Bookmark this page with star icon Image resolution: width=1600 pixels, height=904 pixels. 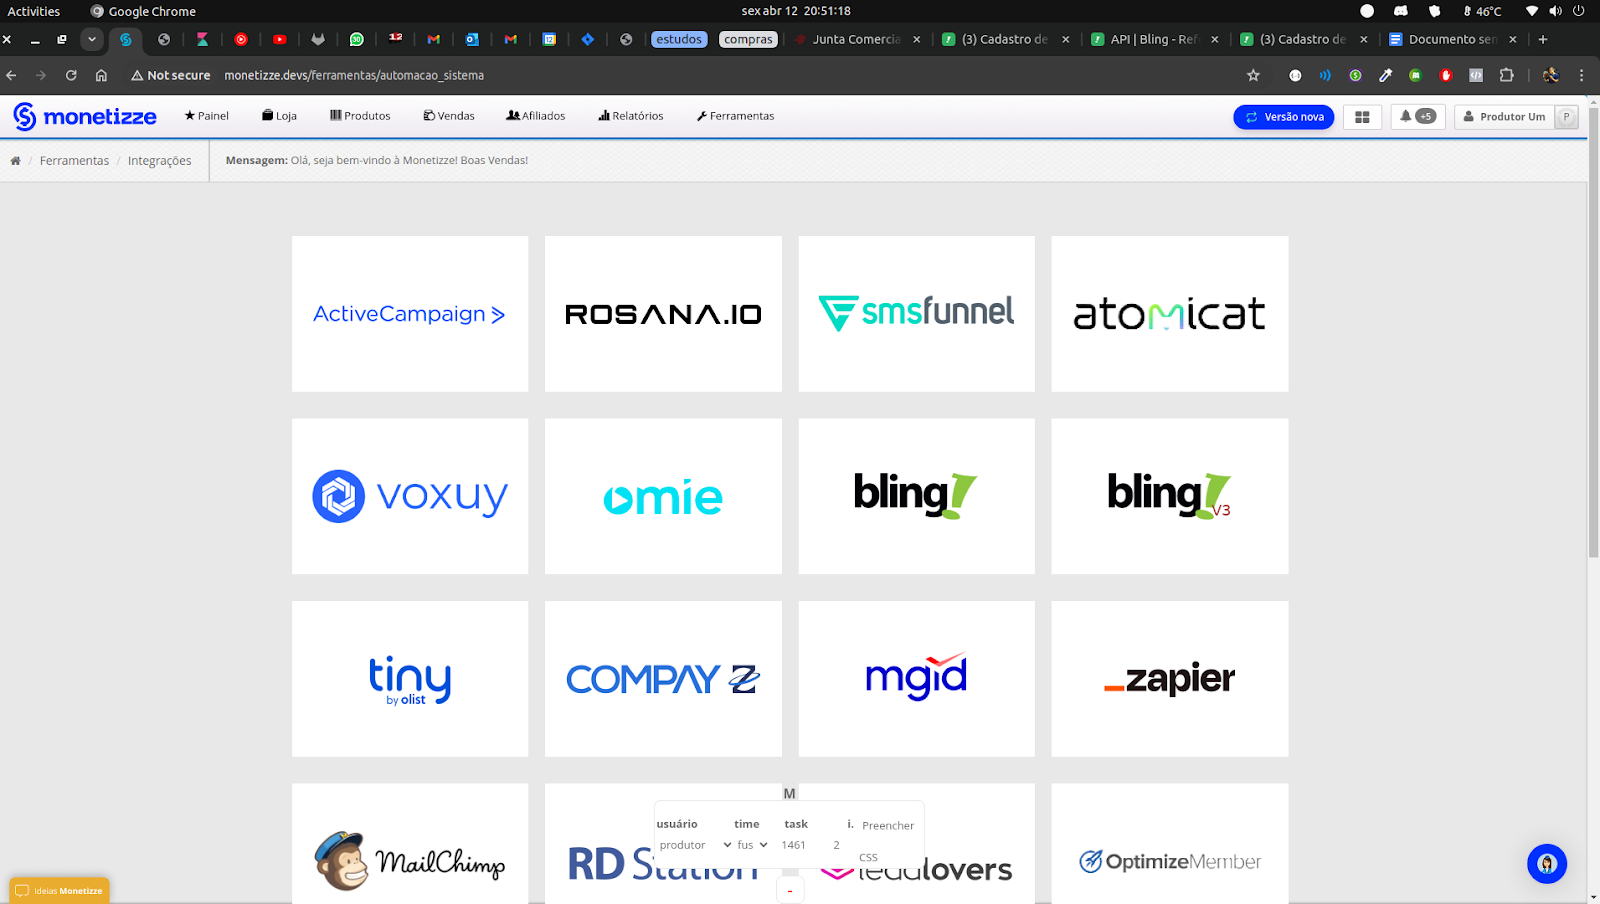tap(1253, 75)
